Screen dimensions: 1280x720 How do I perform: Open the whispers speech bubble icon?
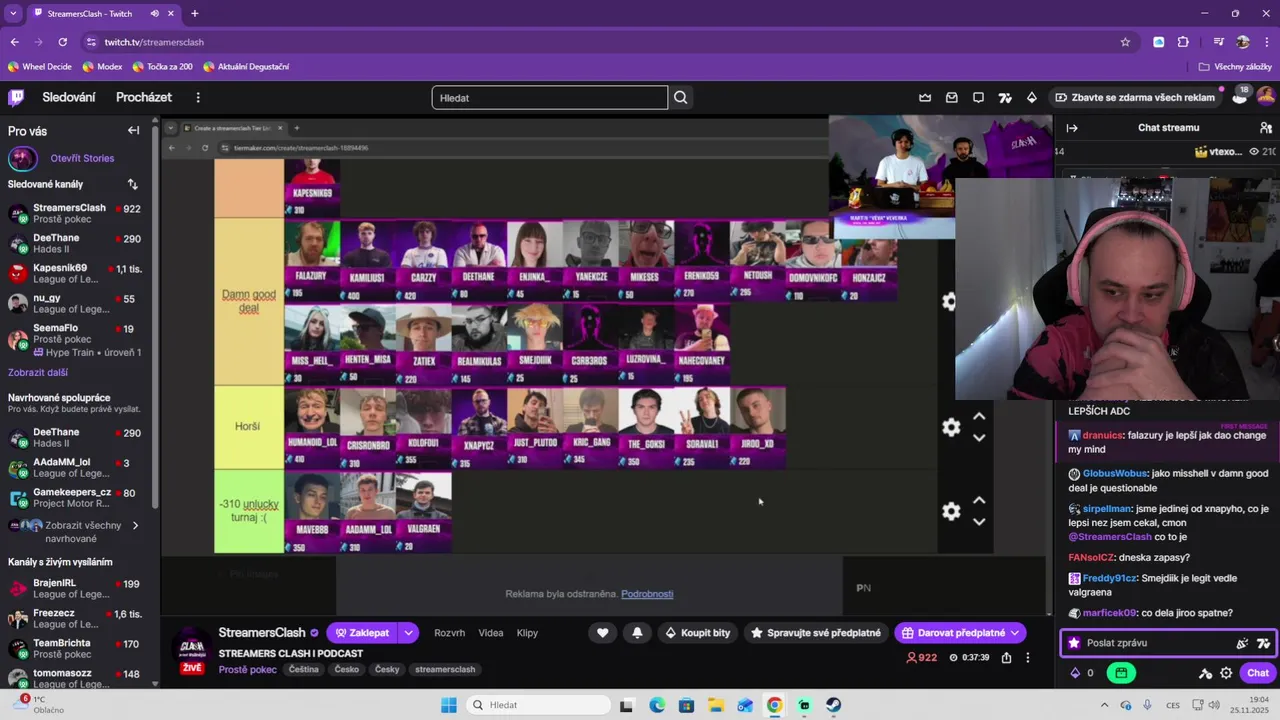click(978, 97)
